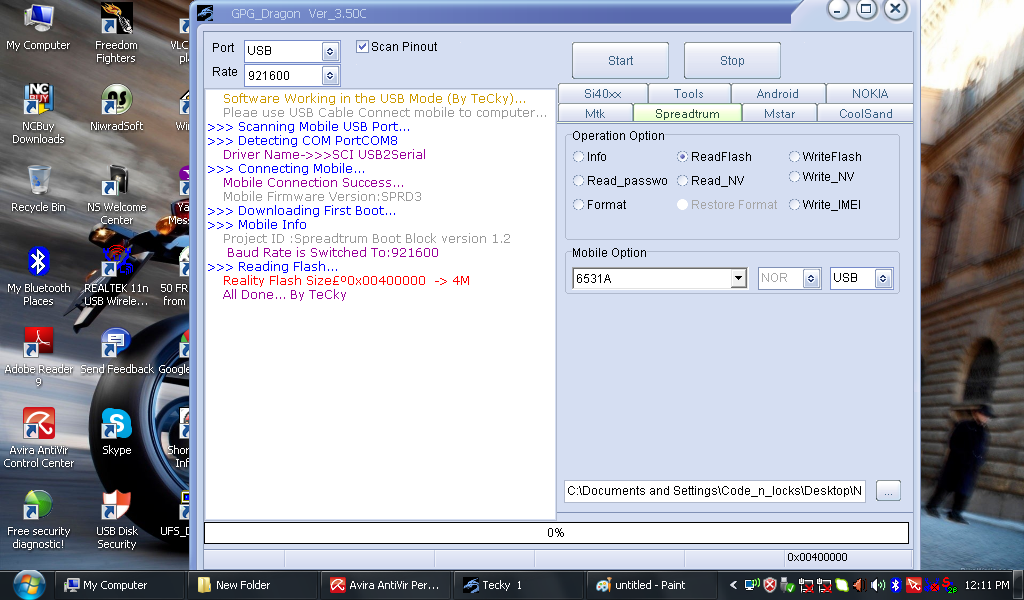Screen dimensions: 1024x600
Task: Show hidden tray icons with the chevron
Action: [x=733, y=585]
